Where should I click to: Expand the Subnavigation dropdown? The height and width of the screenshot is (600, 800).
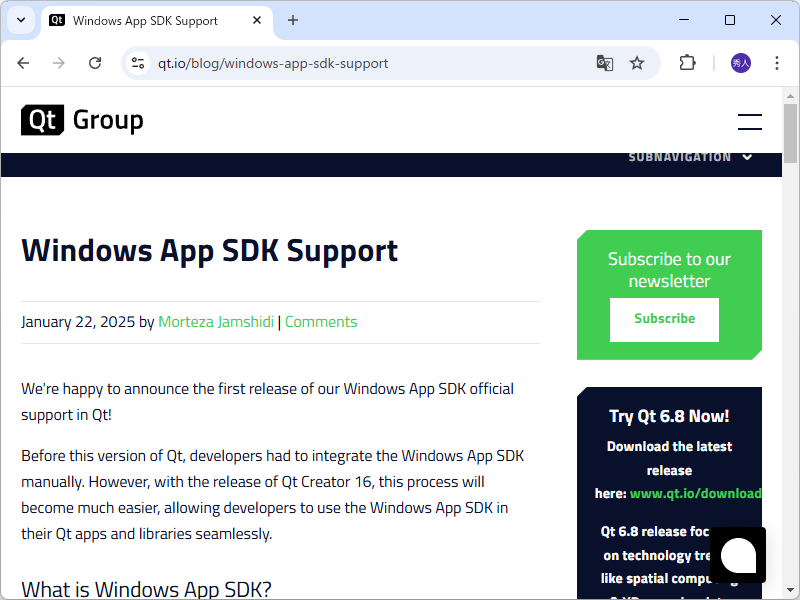point(690,157)
